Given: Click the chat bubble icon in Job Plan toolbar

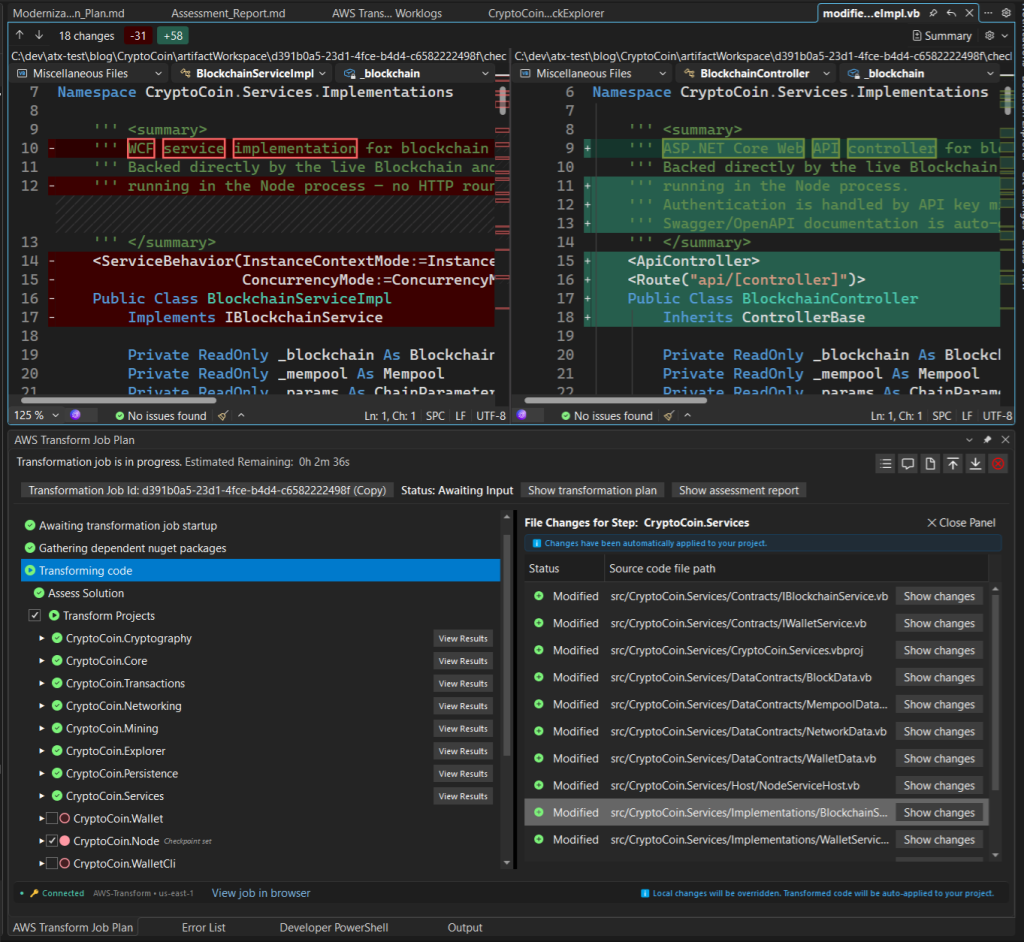Looking at the screenshot, I should point(908,464).
